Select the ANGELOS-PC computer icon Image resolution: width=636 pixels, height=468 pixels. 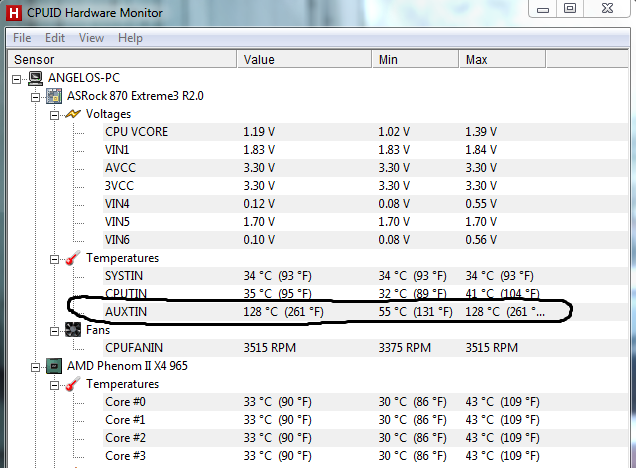click(35, 78)
